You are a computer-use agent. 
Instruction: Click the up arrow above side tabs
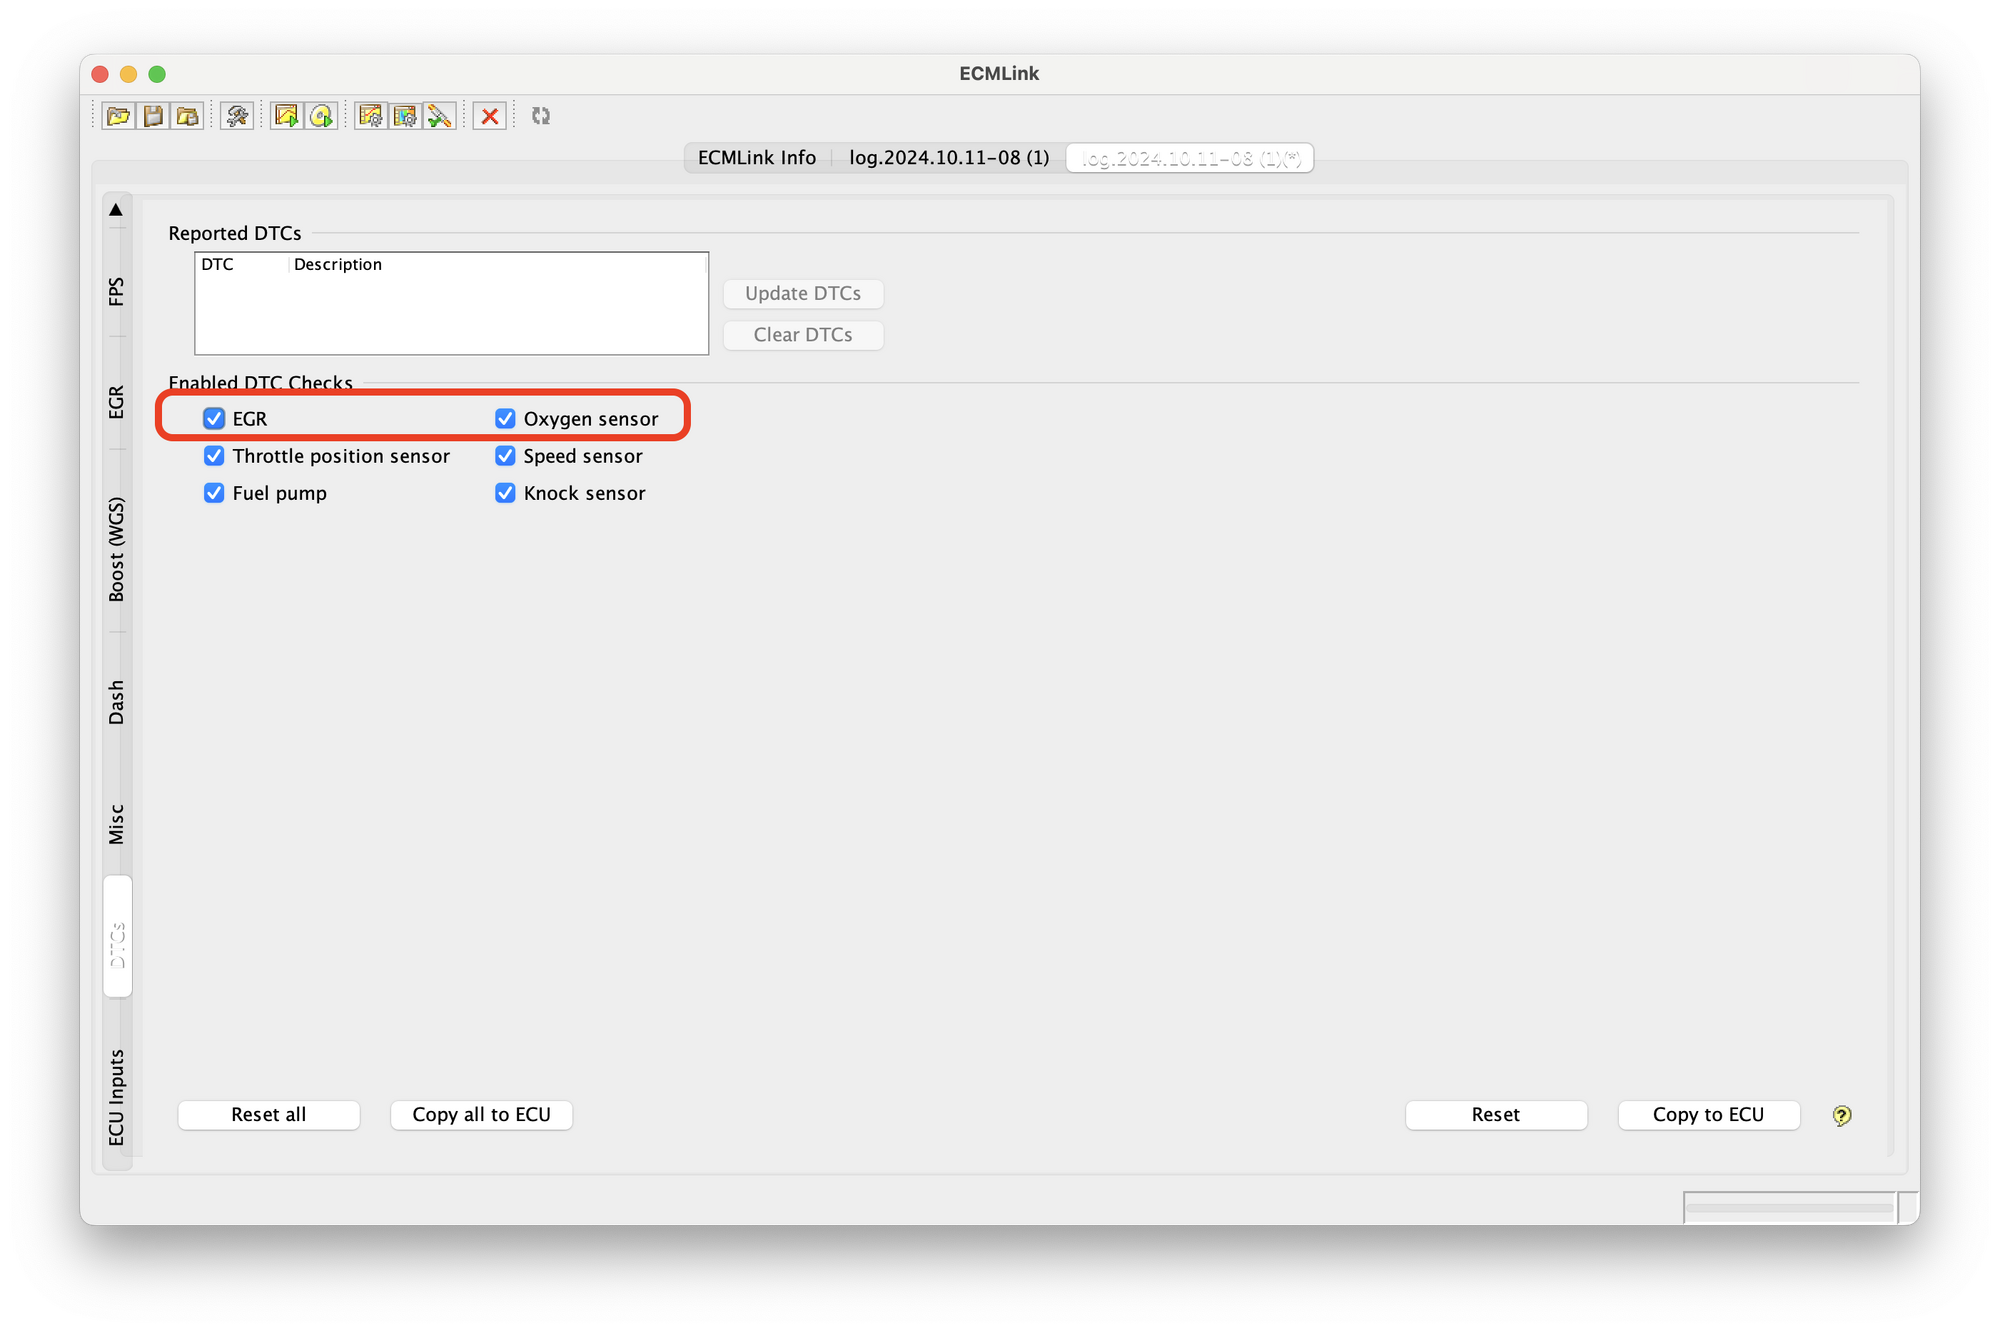pos(116,210)
